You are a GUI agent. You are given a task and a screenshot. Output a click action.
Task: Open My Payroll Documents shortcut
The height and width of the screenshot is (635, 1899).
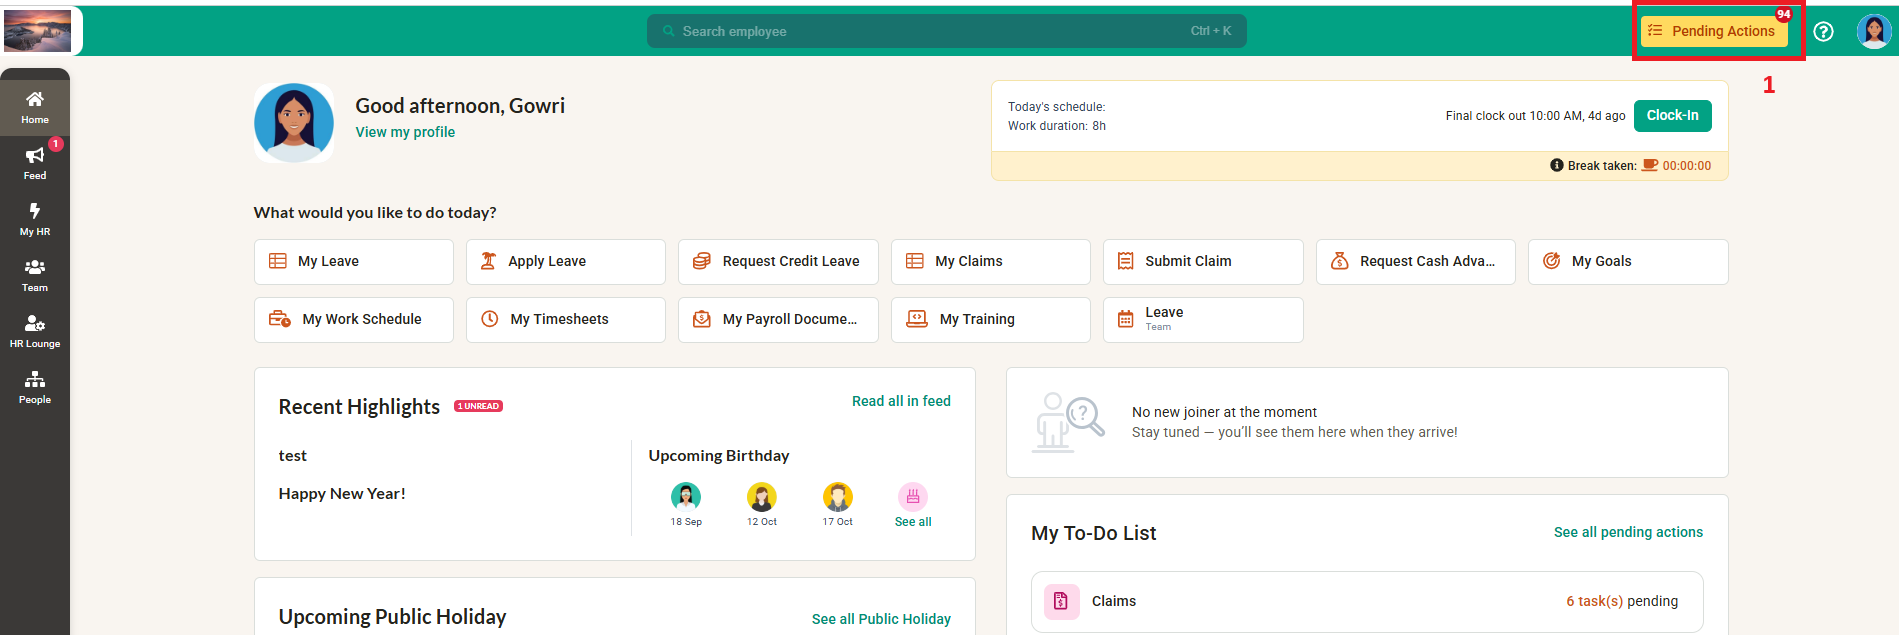click(778, 320)
